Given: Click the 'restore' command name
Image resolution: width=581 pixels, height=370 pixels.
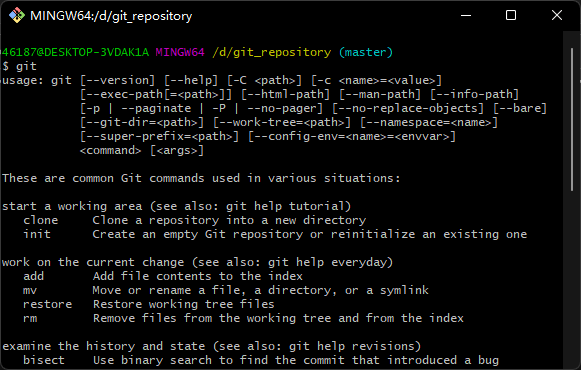Looking at the screenshot, I should point(47,304).
